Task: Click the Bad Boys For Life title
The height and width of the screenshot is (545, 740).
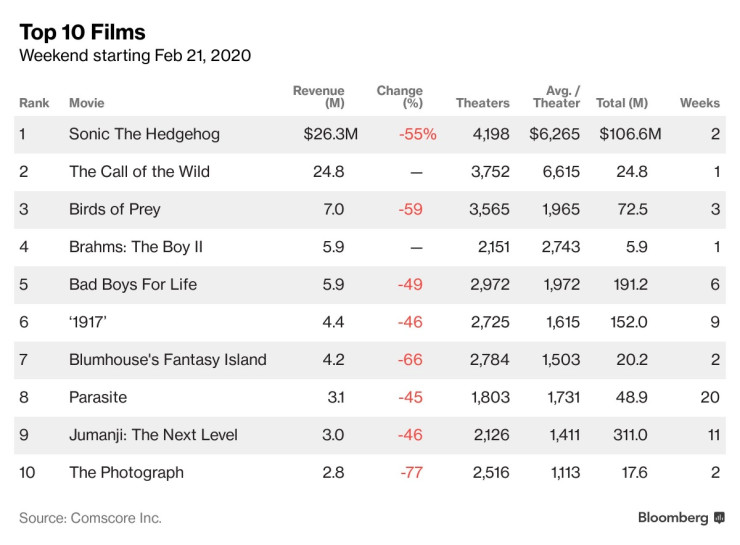Action: pos(132,284)
